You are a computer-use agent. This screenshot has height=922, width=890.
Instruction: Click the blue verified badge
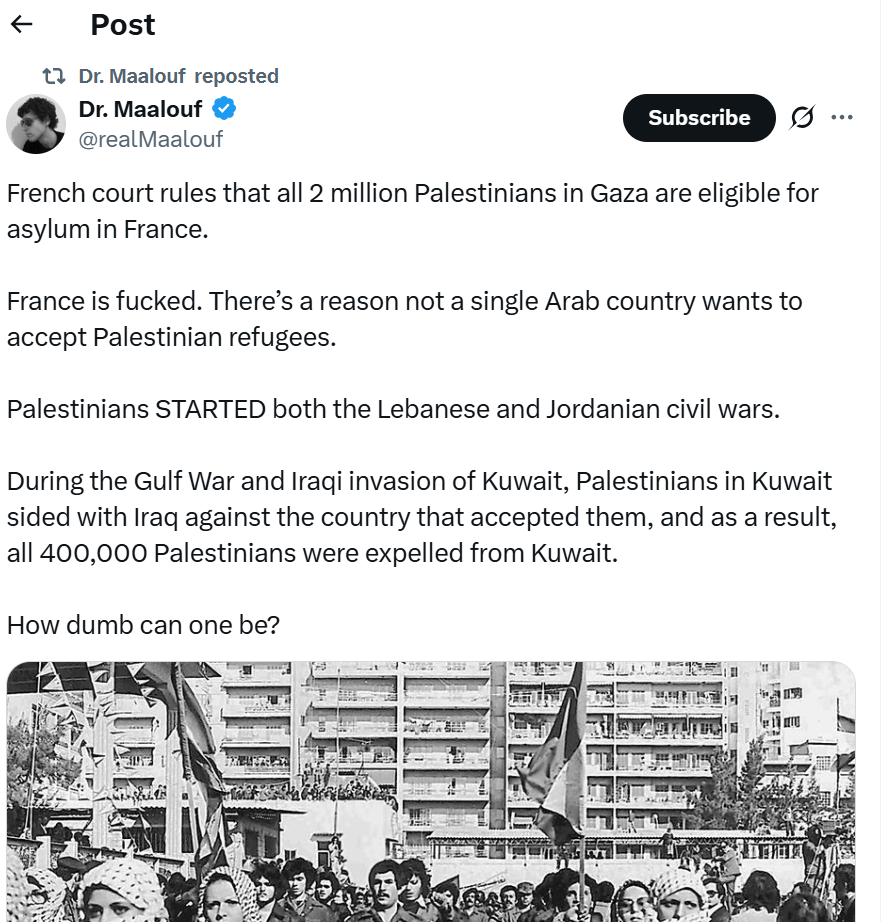(x=225, y=108)
